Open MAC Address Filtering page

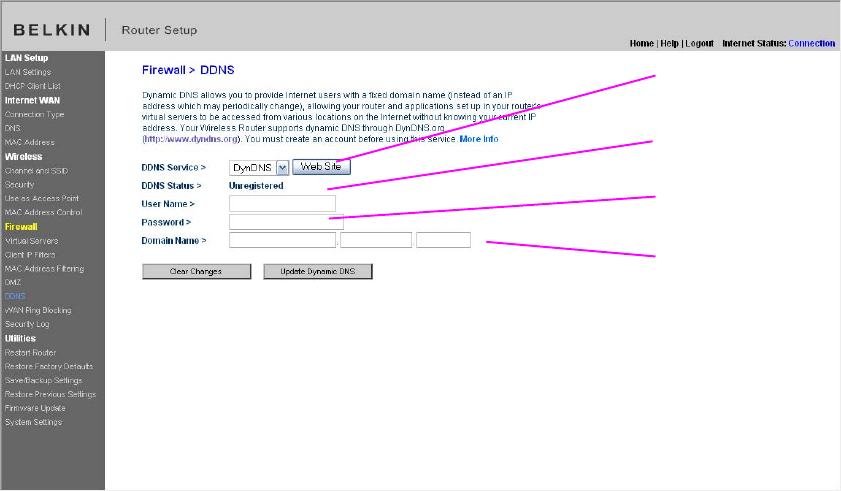coord(45,269)
